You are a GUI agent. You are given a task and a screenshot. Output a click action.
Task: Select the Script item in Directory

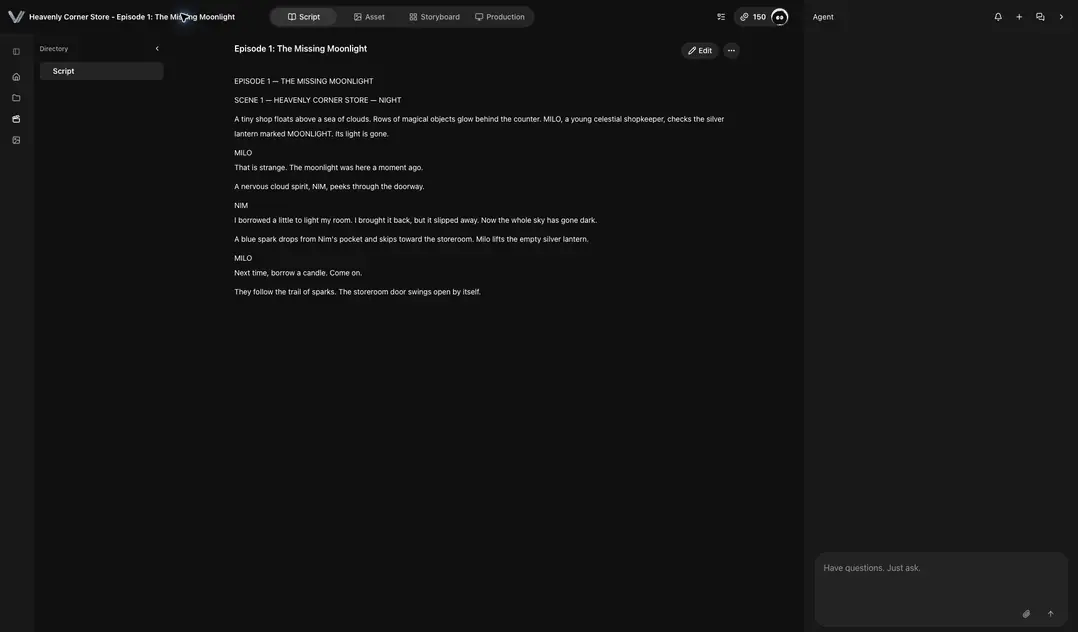click(101, 71)
